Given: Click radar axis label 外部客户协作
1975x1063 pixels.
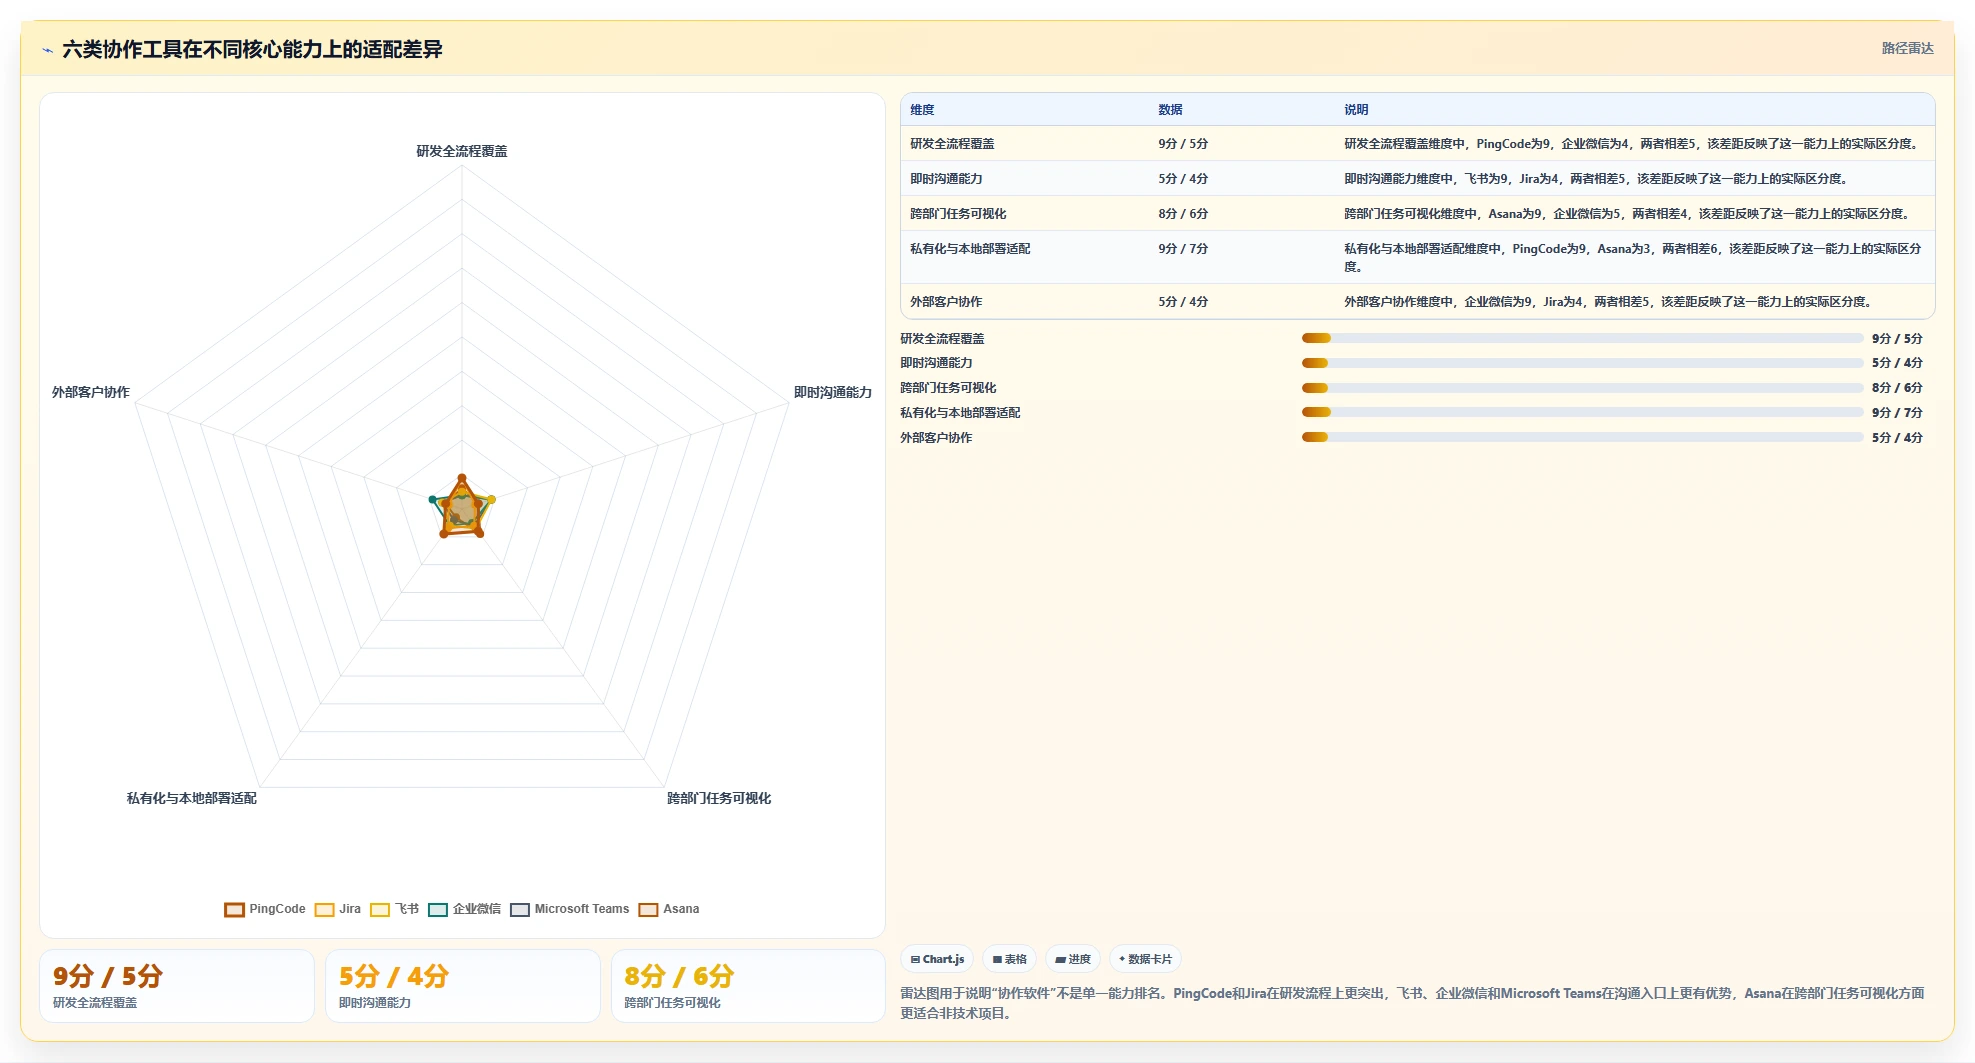Looking at the screenshot, I should click(91, 392).
